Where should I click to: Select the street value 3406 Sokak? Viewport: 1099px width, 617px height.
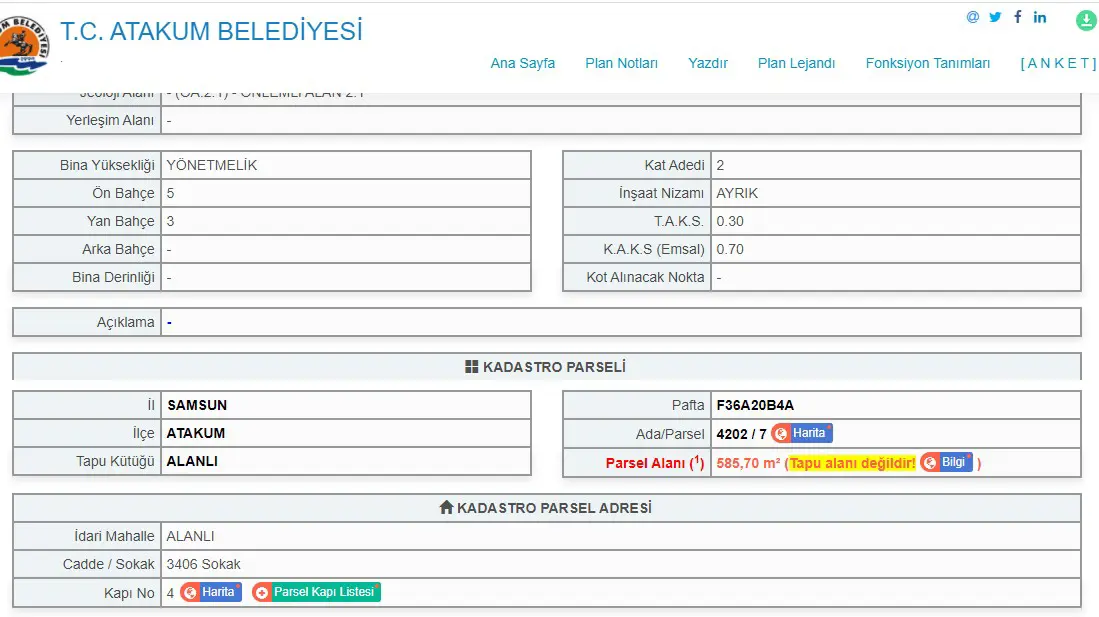(x=203, y=564)
